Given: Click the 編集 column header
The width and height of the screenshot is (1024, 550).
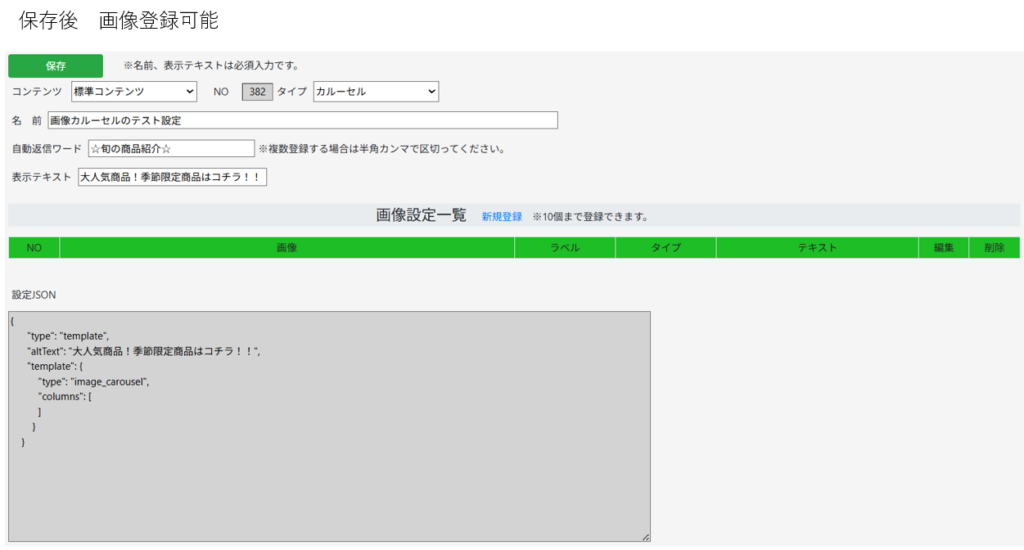Looking at the screenshot, I should click(943, 248).
